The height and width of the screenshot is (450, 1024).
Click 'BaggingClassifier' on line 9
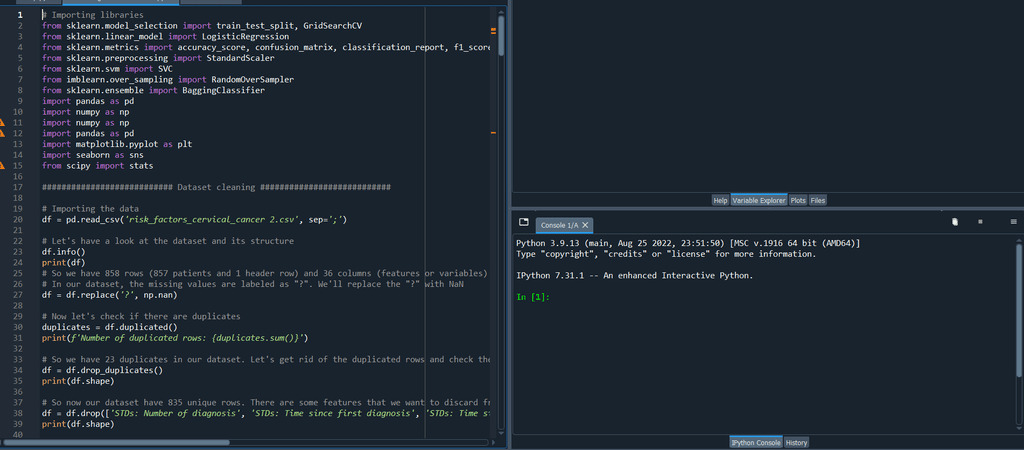tap(223, 90)
